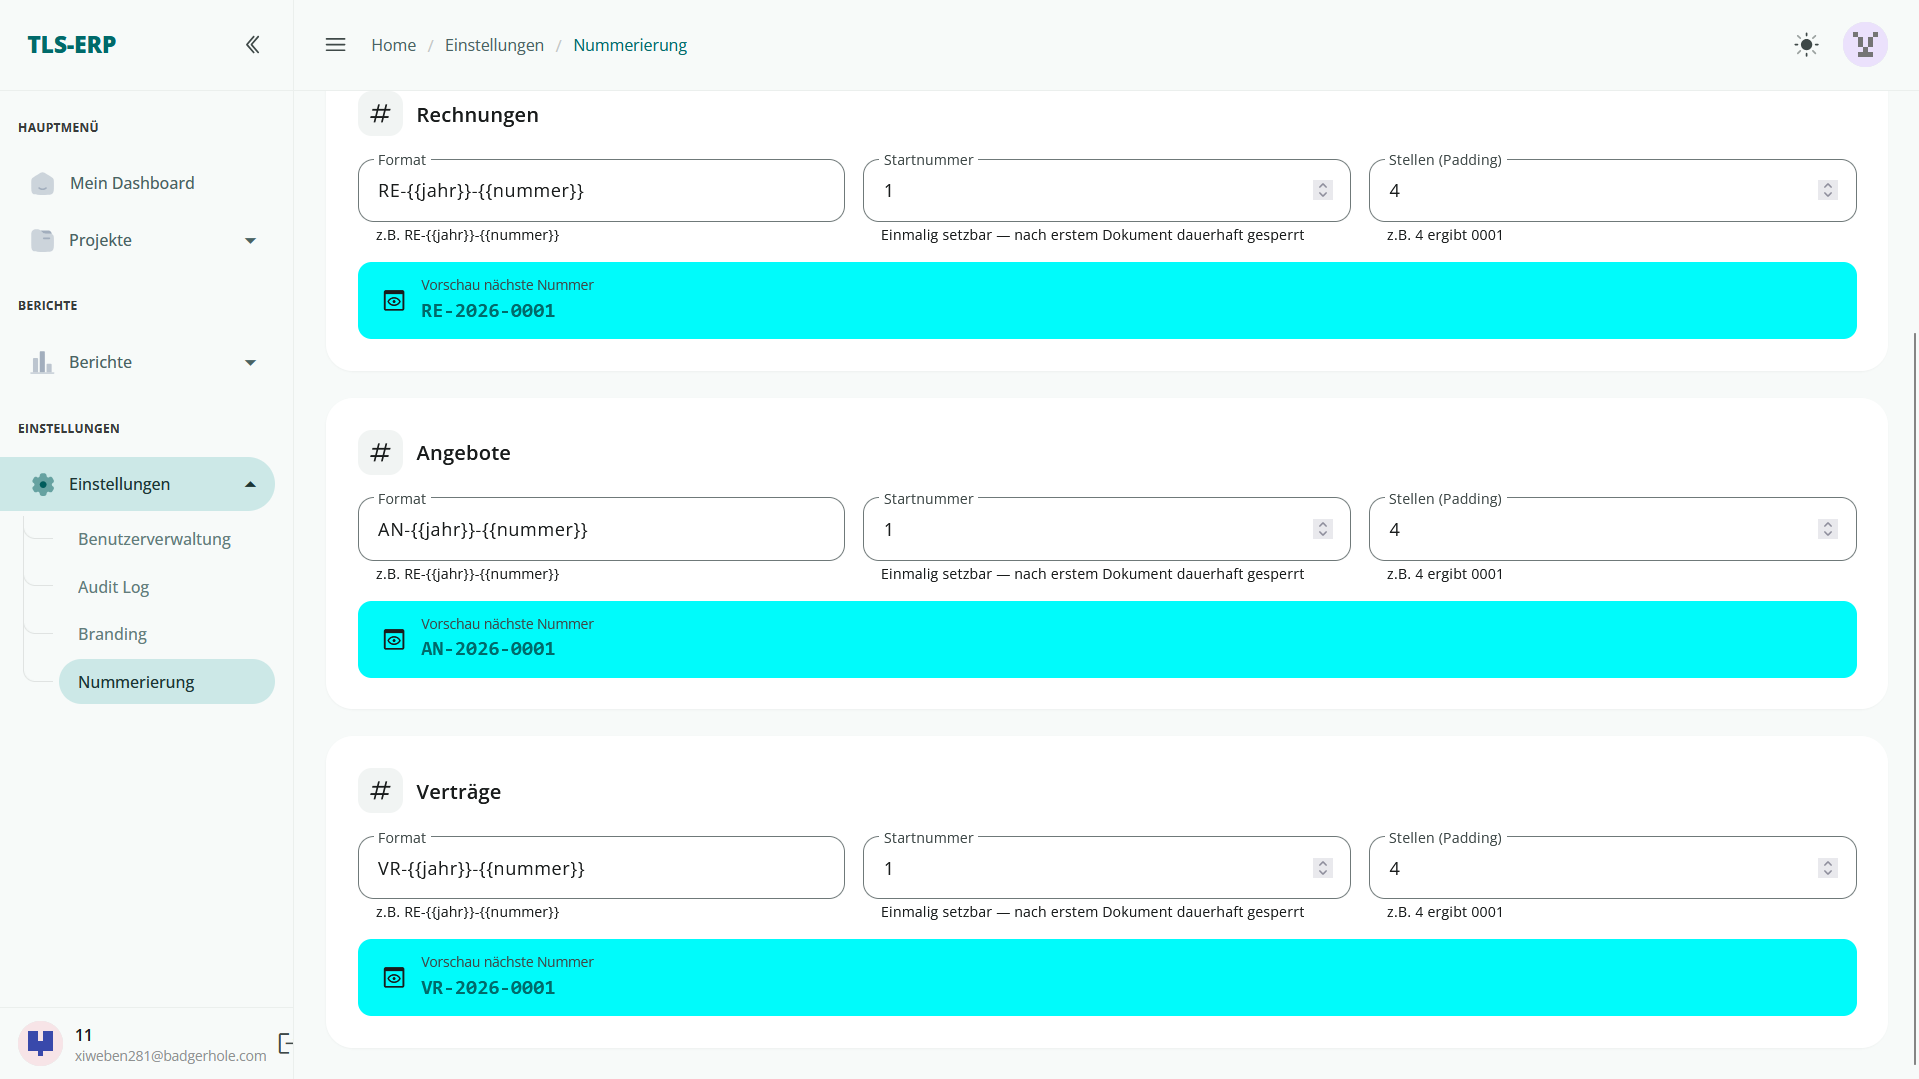Click the Angebote Startnummer field
This screenshot has width=1919, height=1079.
point(1106,529)
